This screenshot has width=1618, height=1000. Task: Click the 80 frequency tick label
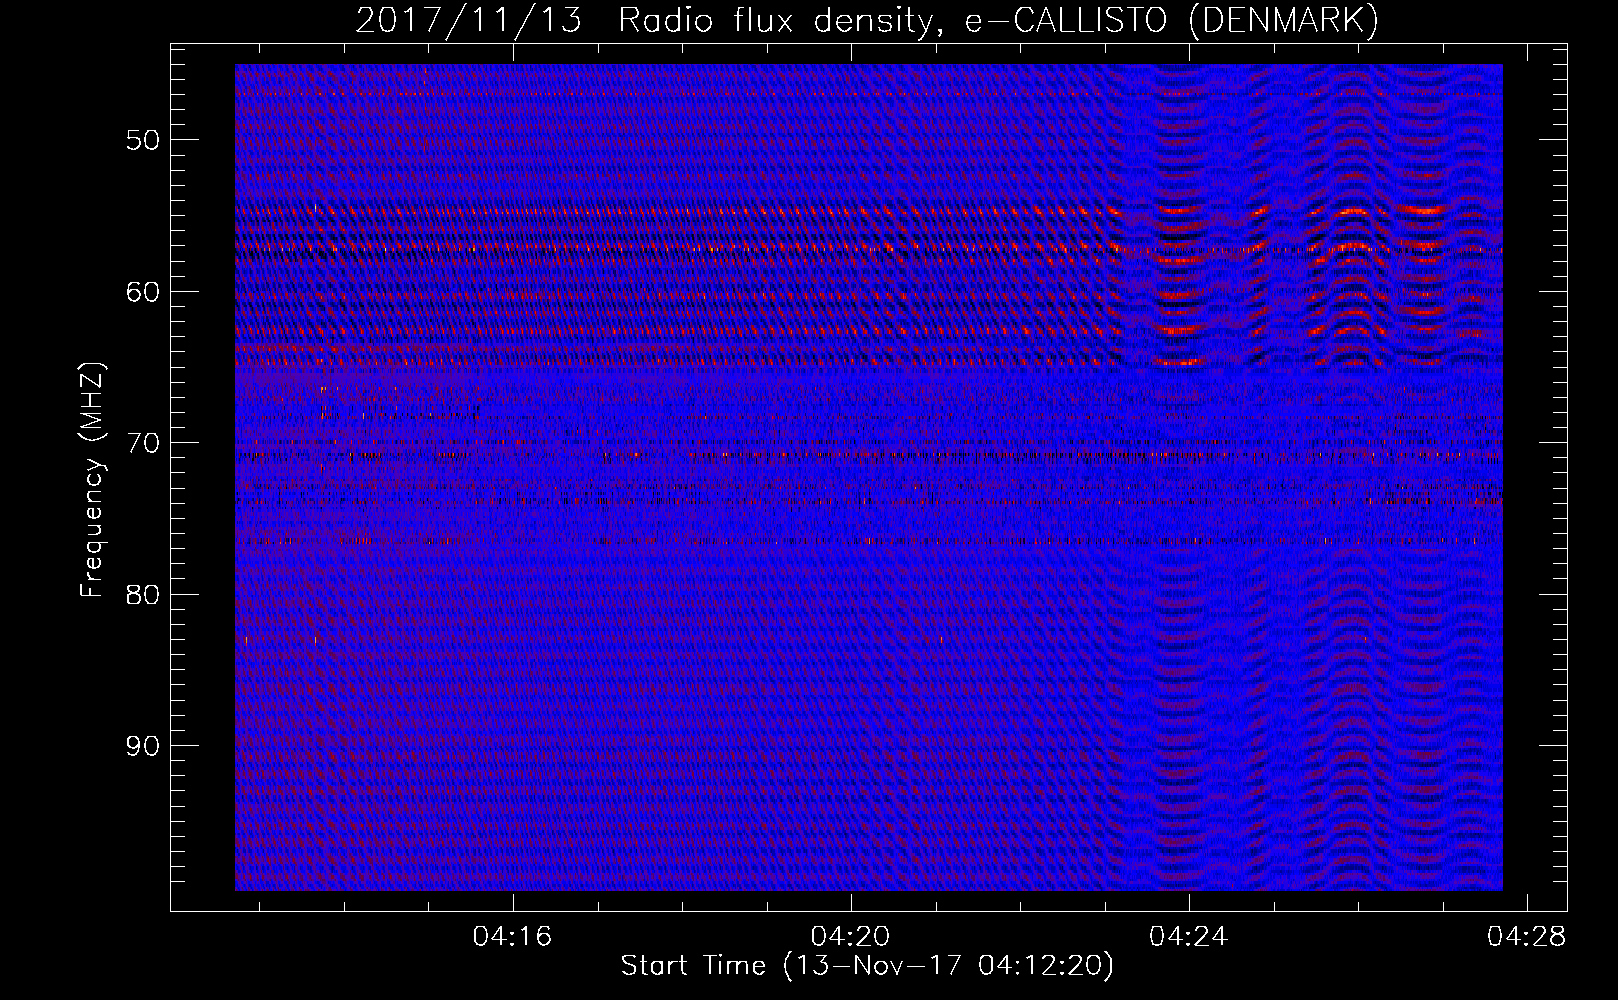click(x=142, y=595)
